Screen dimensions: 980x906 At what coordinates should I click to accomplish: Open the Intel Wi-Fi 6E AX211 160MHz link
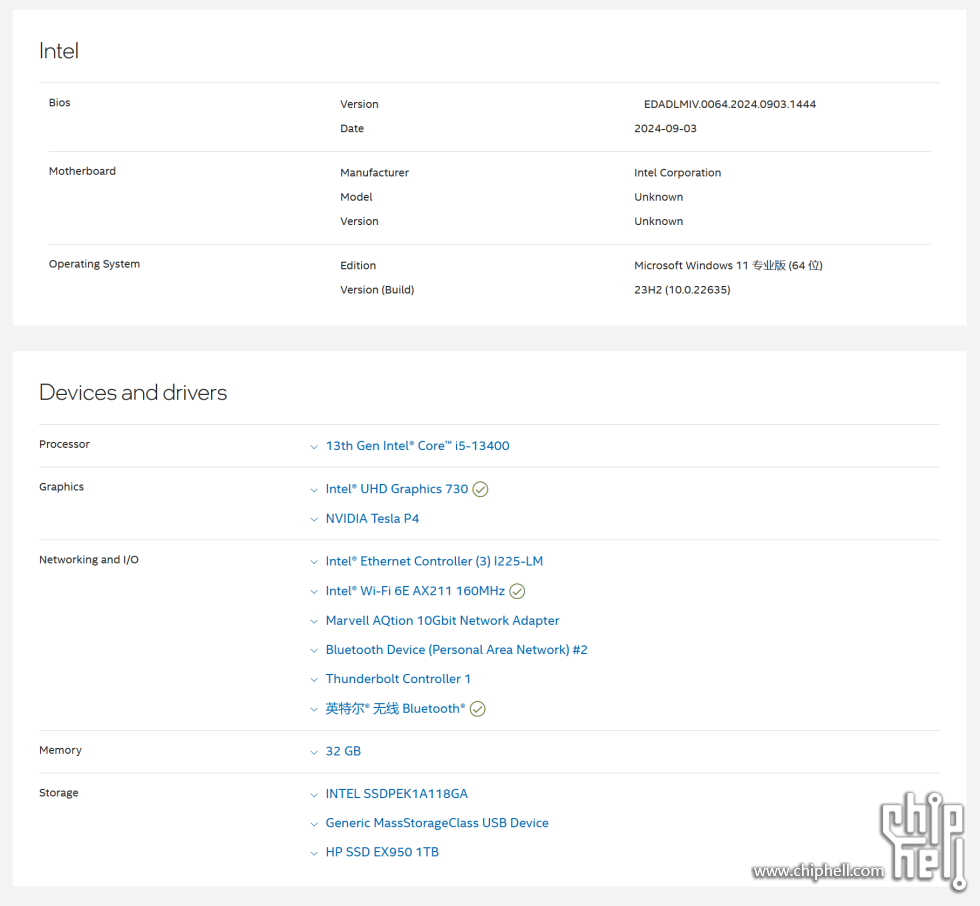click(415, 591)
